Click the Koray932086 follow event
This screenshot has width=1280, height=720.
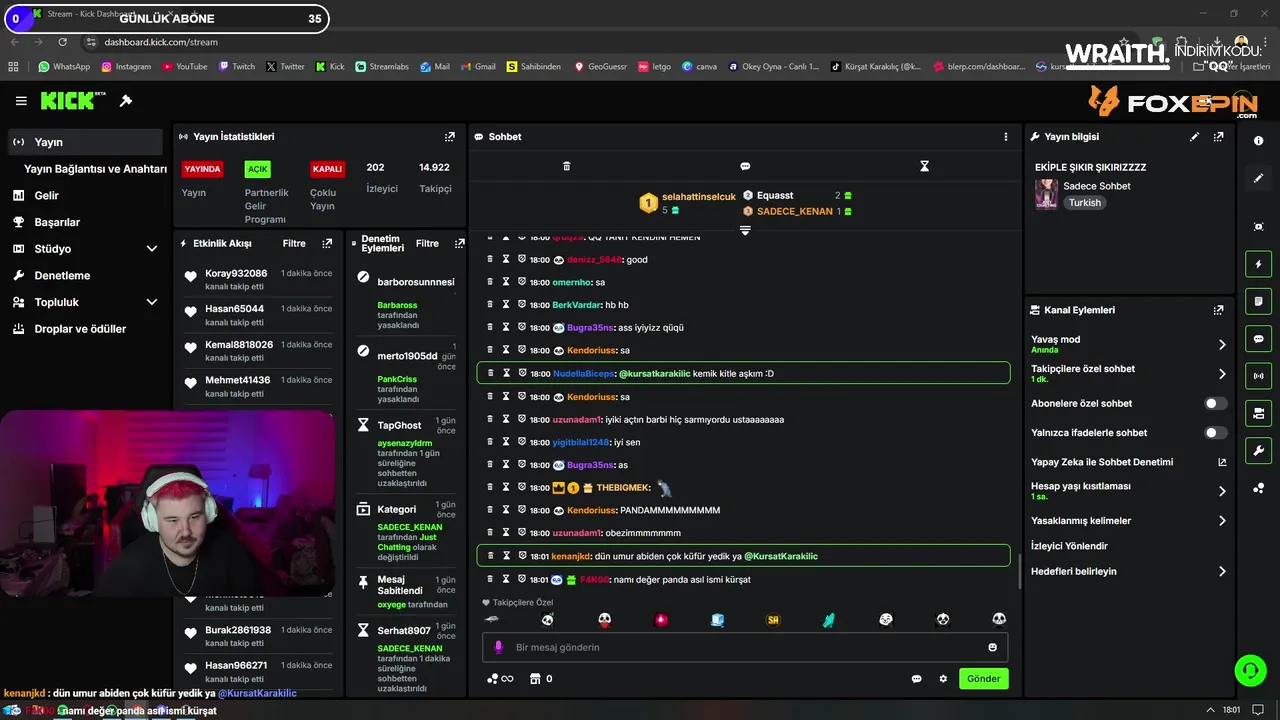[x=258, y=279]
